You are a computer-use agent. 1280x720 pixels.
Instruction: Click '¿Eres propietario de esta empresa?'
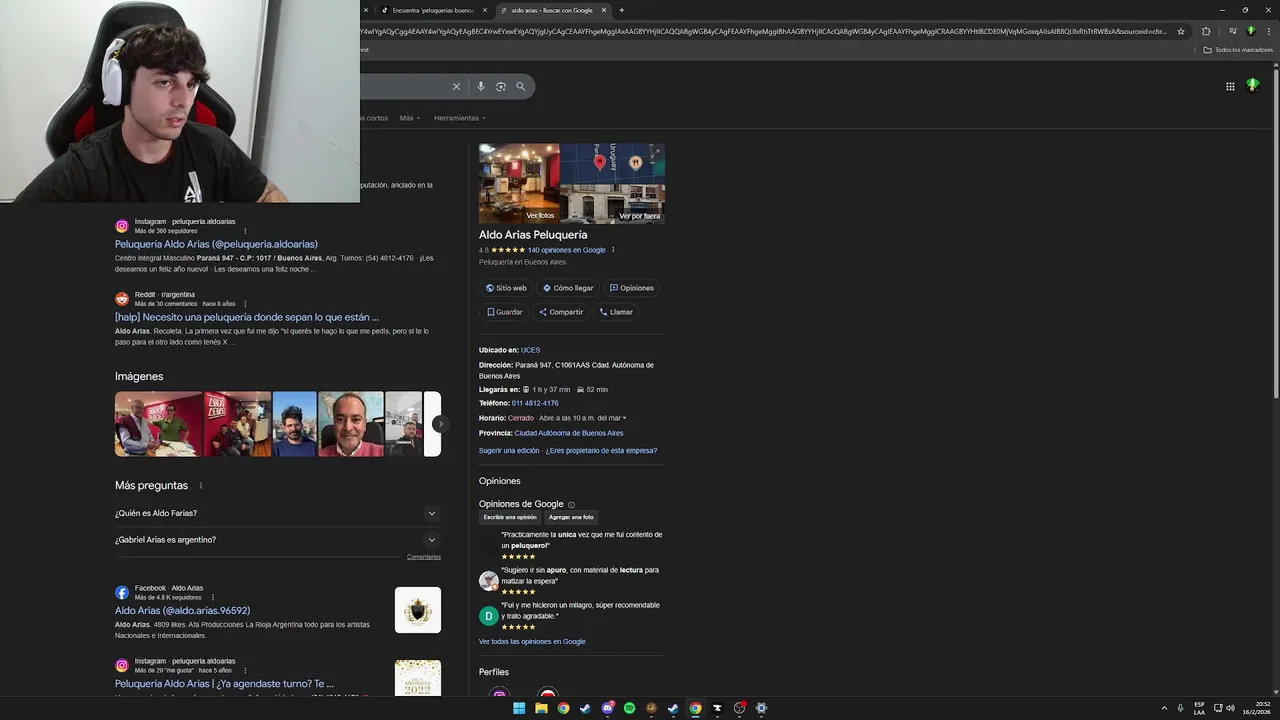click(601, 451)
